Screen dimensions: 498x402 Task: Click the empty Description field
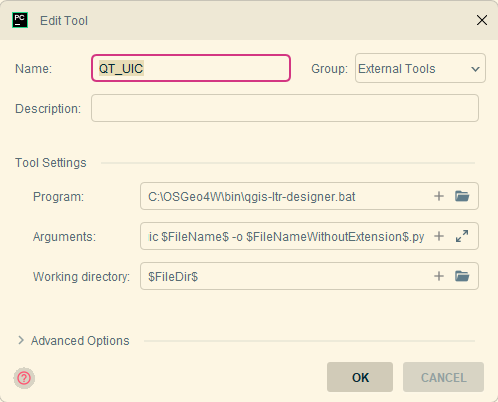click(x=285, y=108)
